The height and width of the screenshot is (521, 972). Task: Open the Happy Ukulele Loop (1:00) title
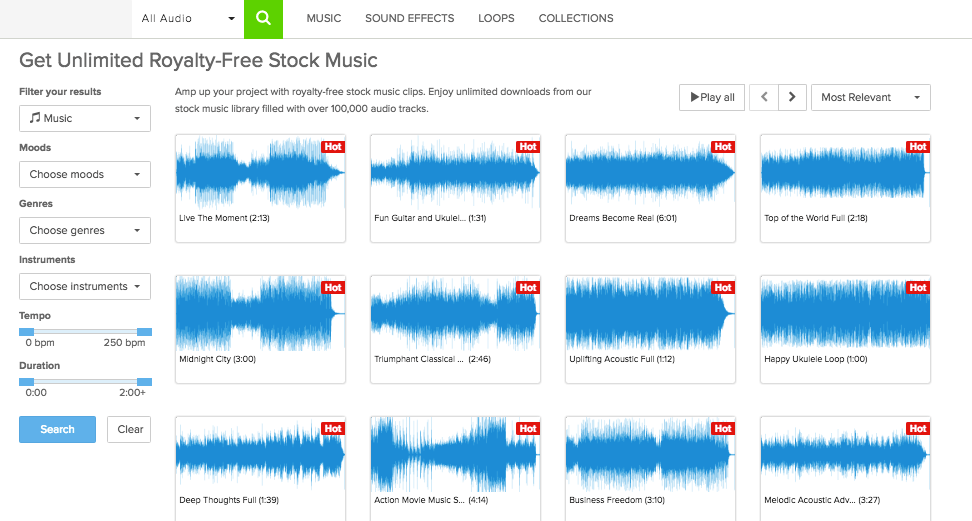(816, 359)
